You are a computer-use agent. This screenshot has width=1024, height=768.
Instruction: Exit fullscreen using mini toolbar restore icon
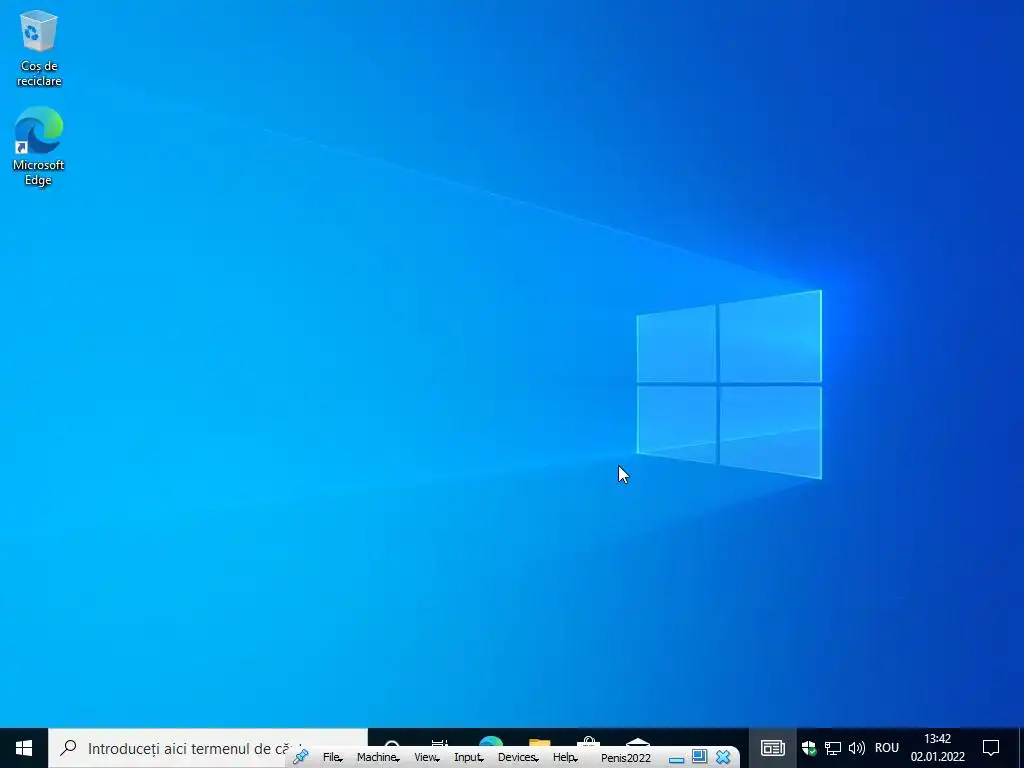tap(699, 756)
